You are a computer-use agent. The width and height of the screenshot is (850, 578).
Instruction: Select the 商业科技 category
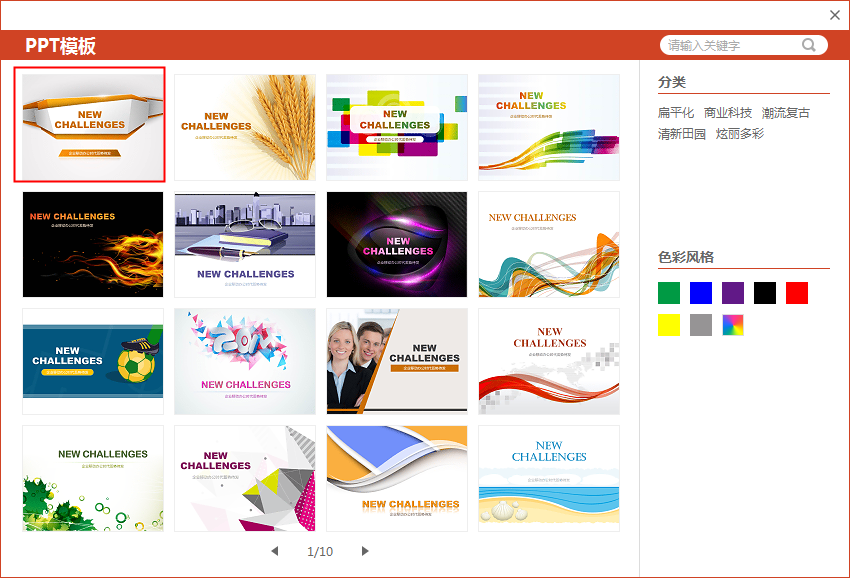tap(728, 113)
